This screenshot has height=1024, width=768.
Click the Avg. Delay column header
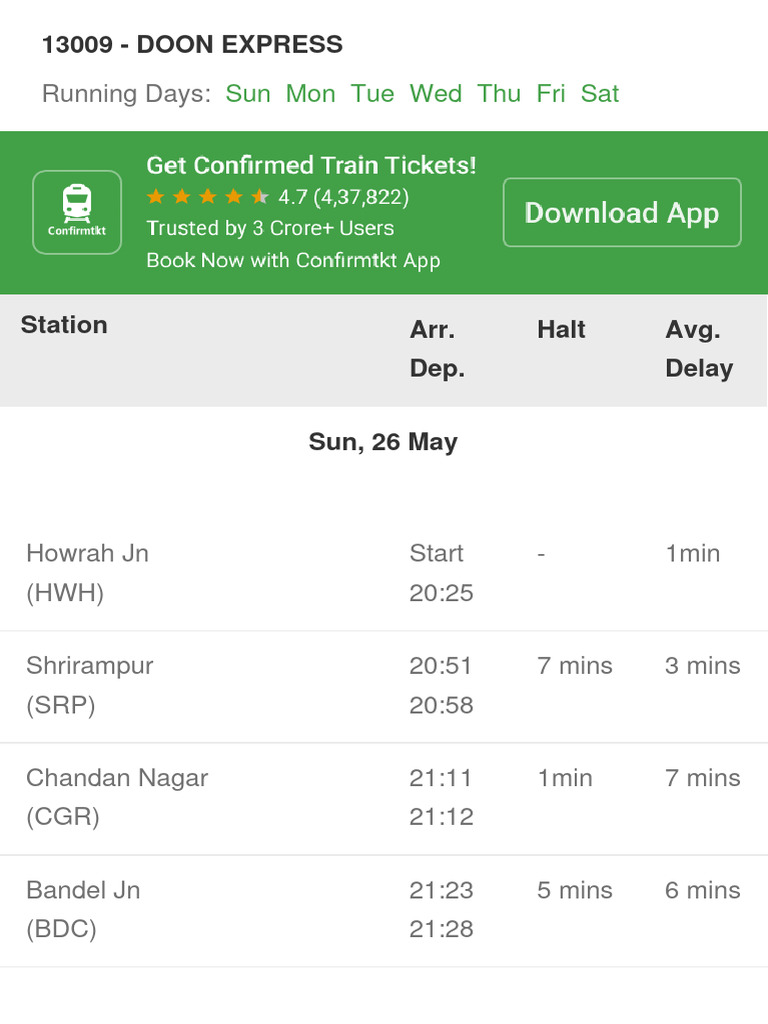click(699, 349)
